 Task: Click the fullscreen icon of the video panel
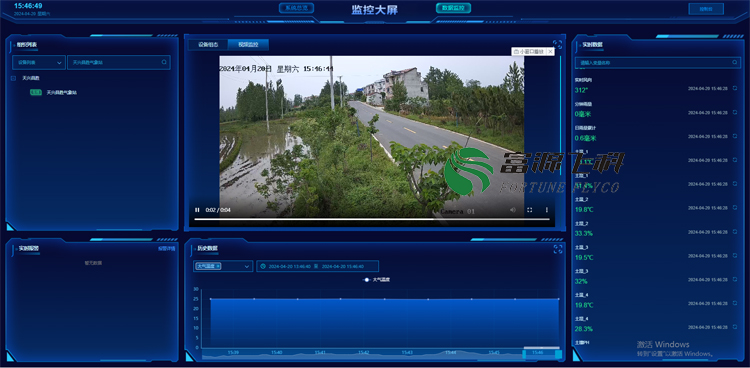point(557,44)
